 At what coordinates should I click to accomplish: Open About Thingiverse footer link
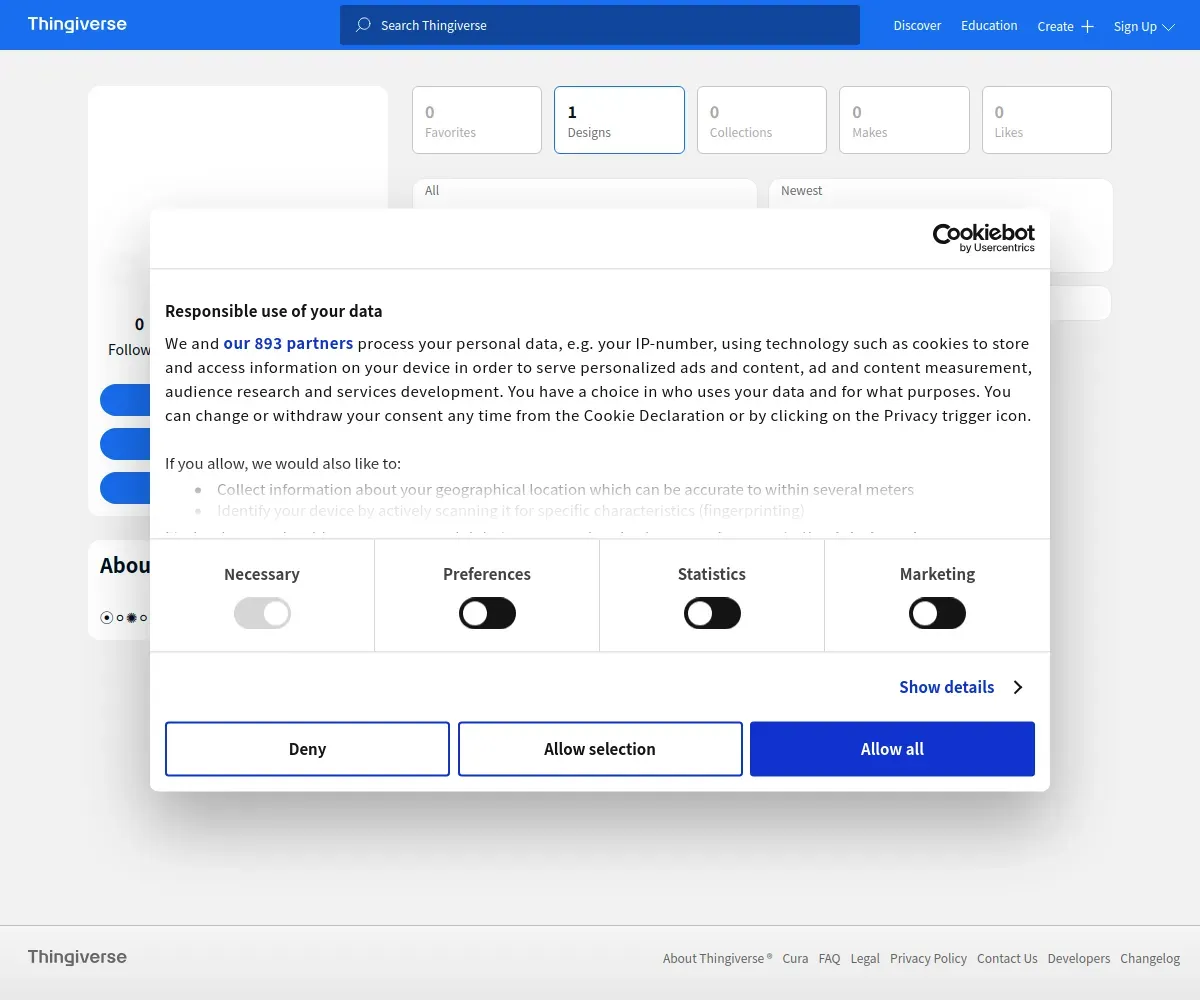point(717,958)
